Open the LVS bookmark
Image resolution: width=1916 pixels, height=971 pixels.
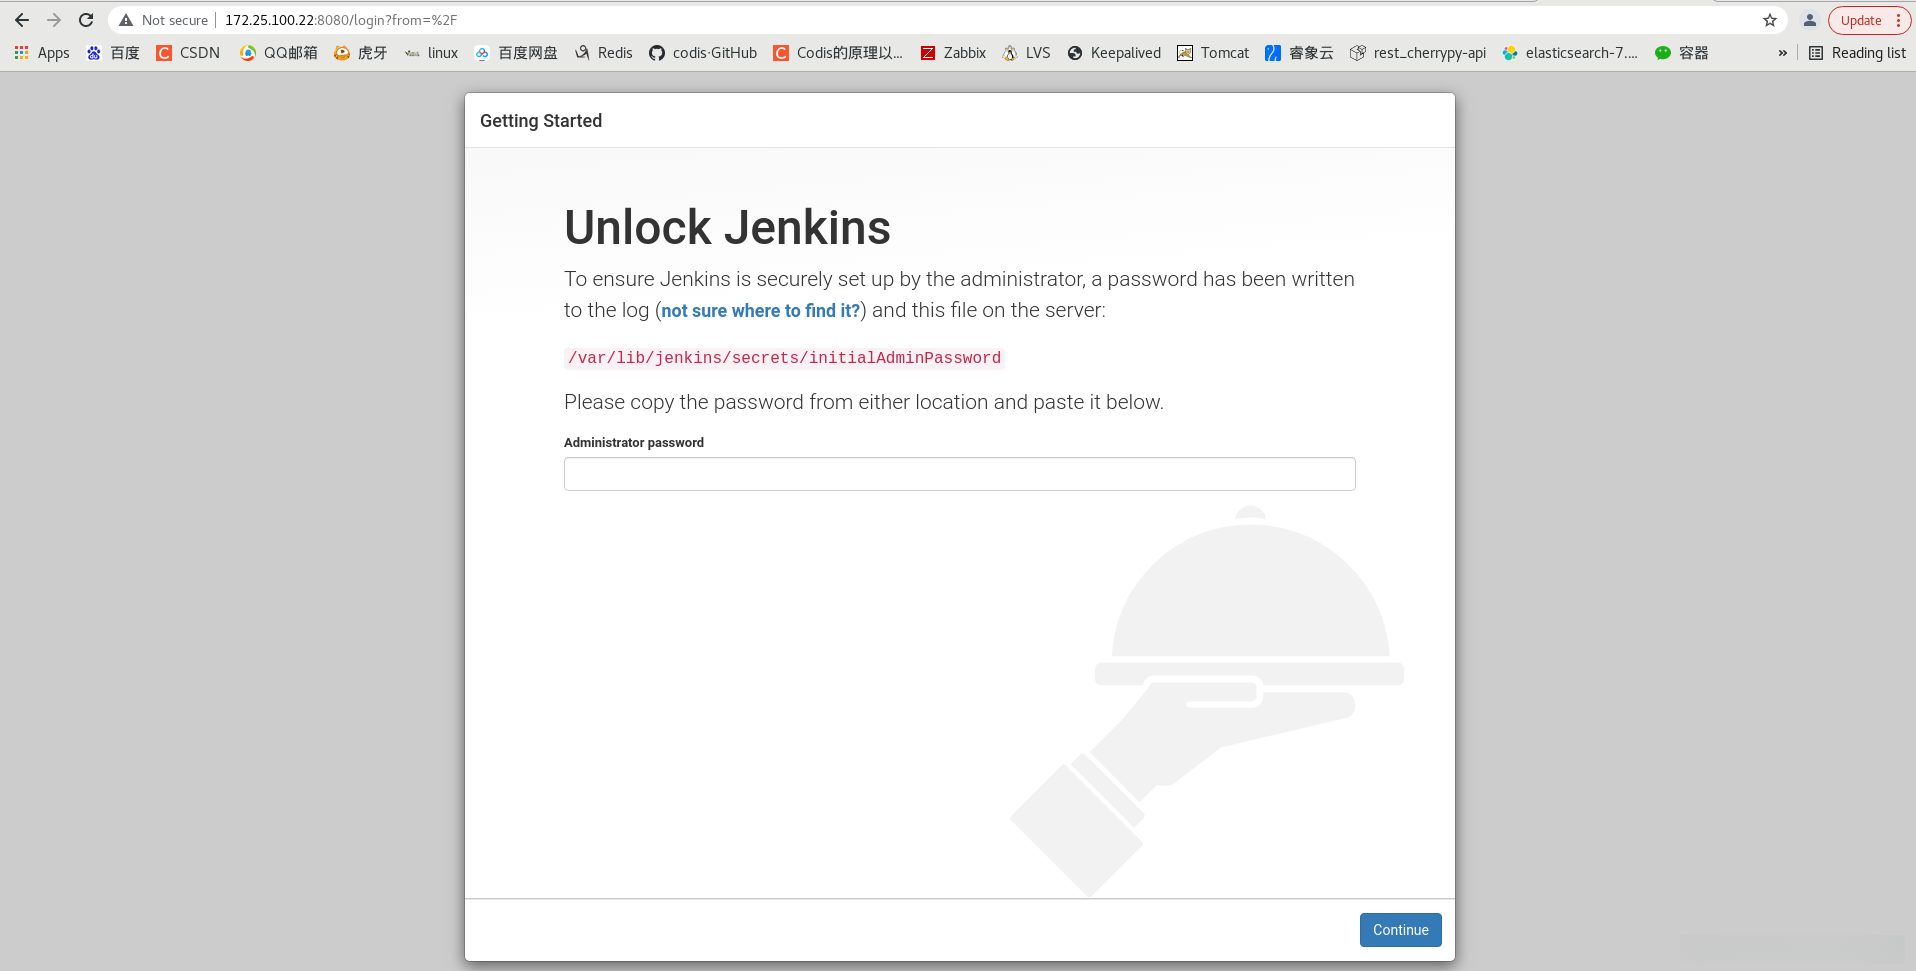point(1027,53)
